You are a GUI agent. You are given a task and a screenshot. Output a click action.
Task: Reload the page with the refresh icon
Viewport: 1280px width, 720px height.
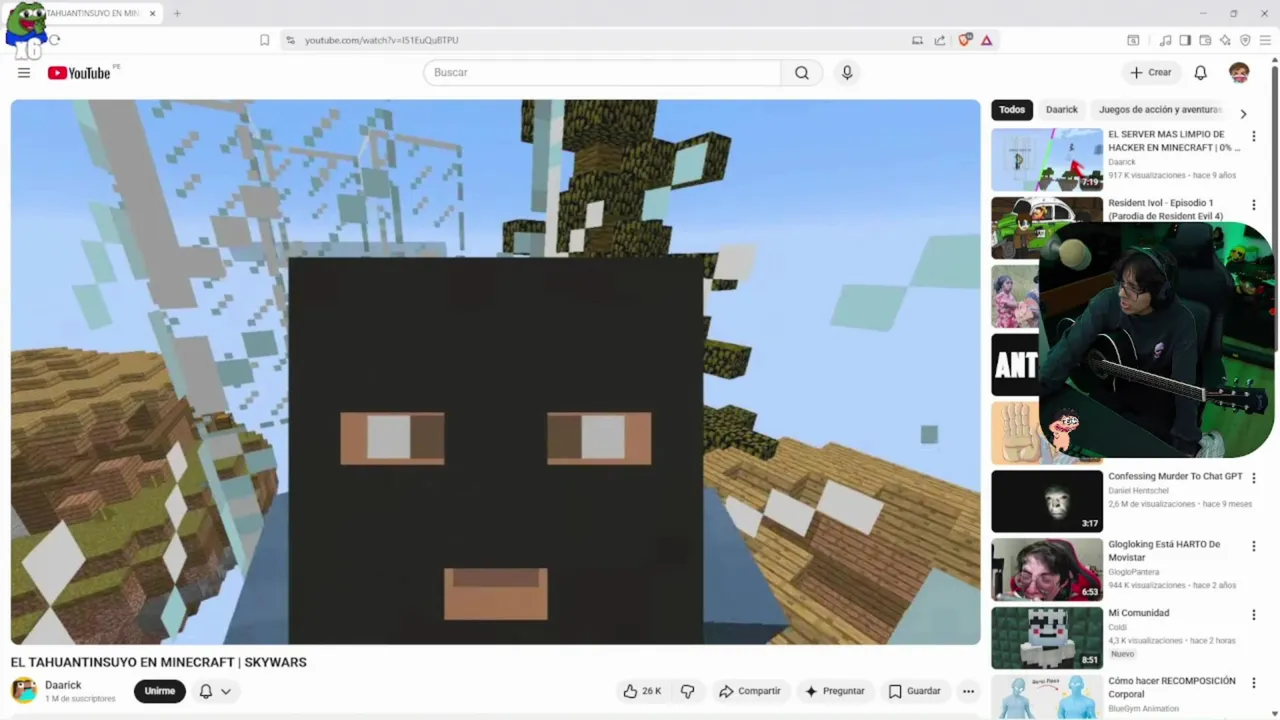click(x=54, y=40)
